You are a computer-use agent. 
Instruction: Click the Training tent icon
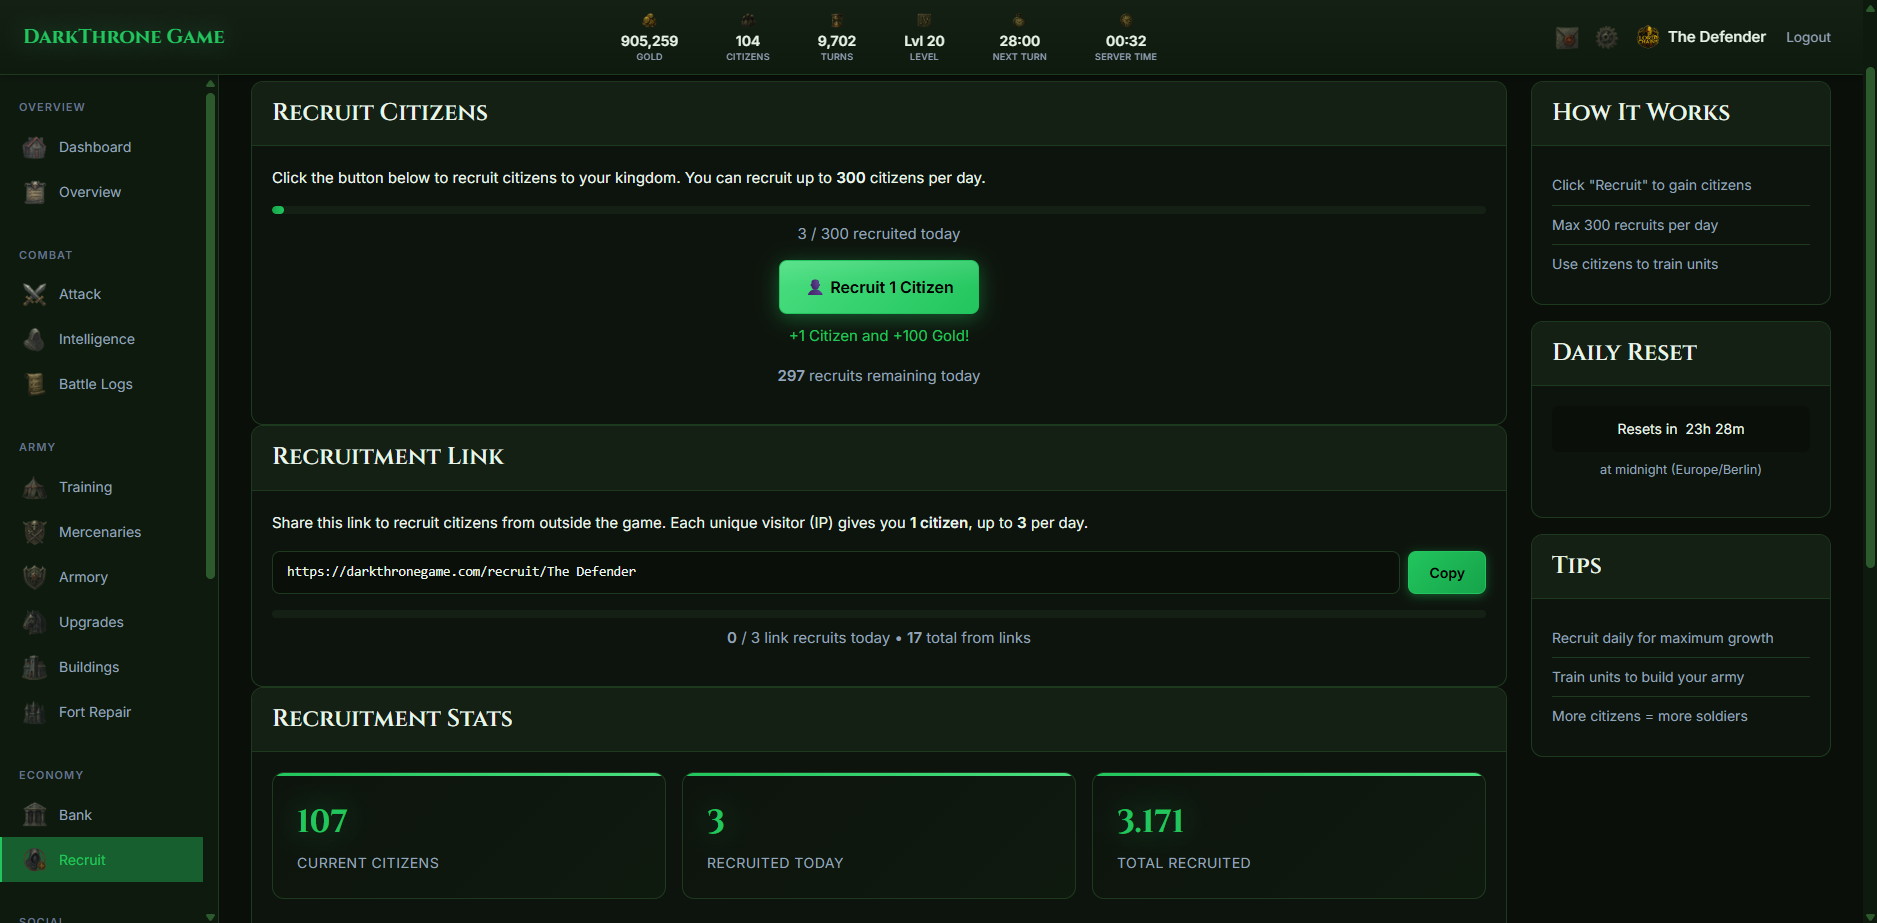35,487
